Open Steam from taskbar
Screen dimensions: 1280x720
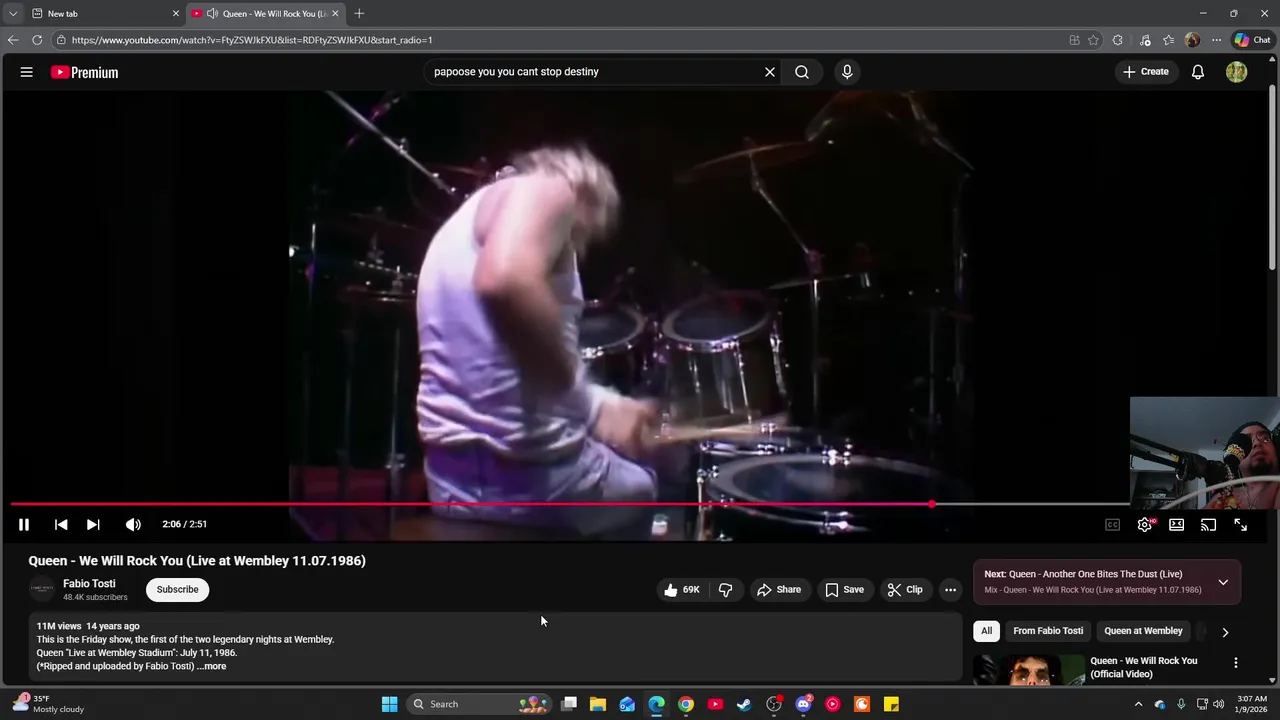[x=744, y=704]
